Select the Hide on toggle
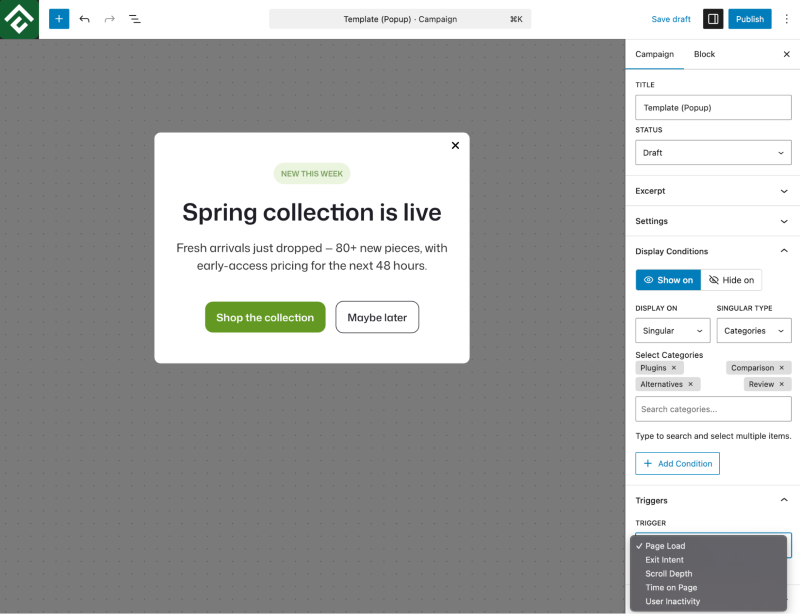The image size is (800, 614). point(731,280)
